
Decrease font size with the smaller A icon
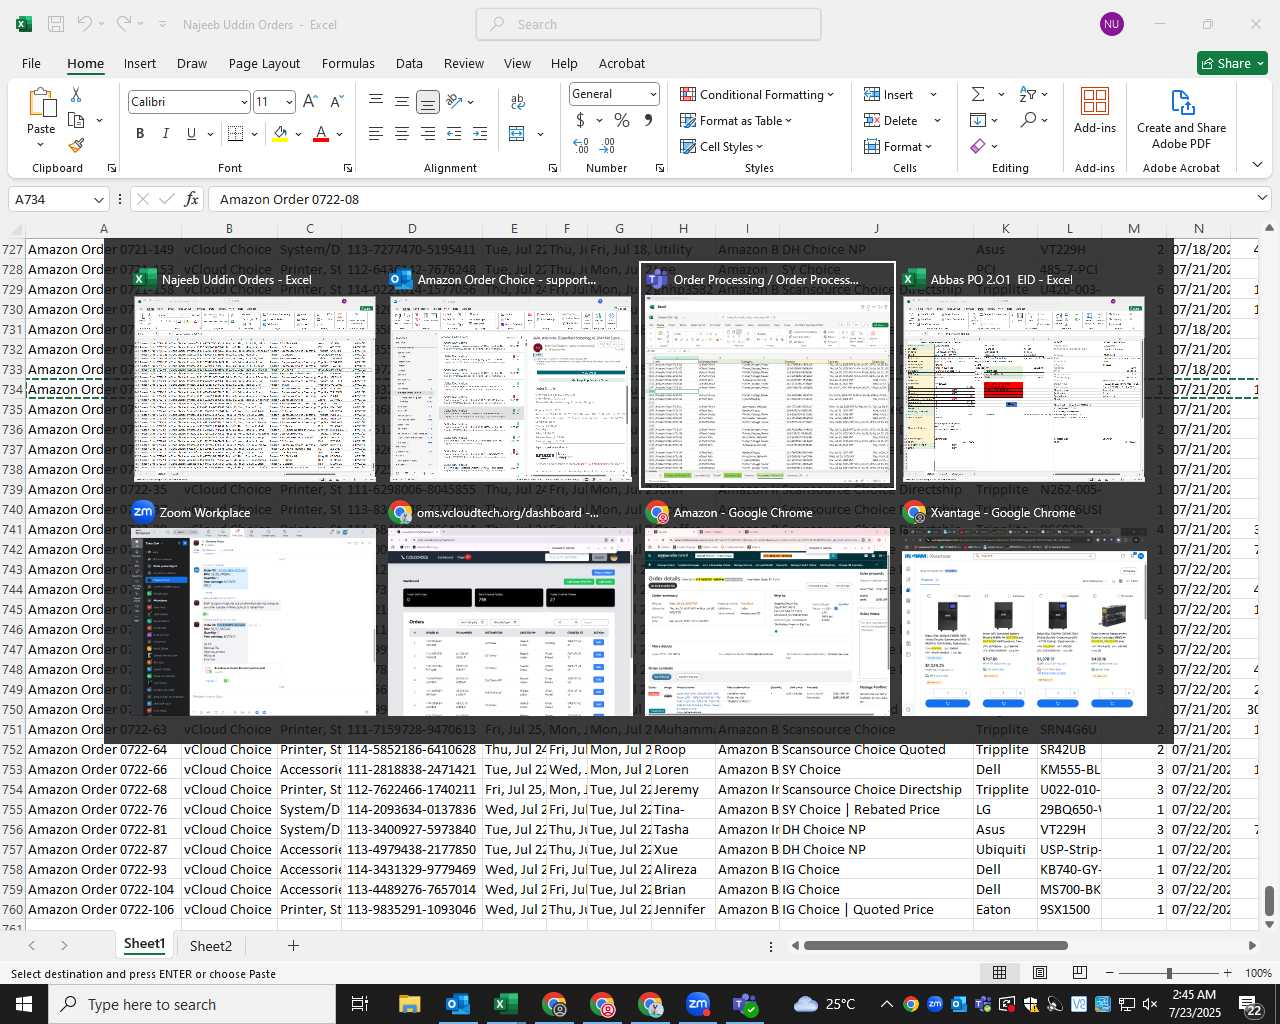click(x=336, y=101)
